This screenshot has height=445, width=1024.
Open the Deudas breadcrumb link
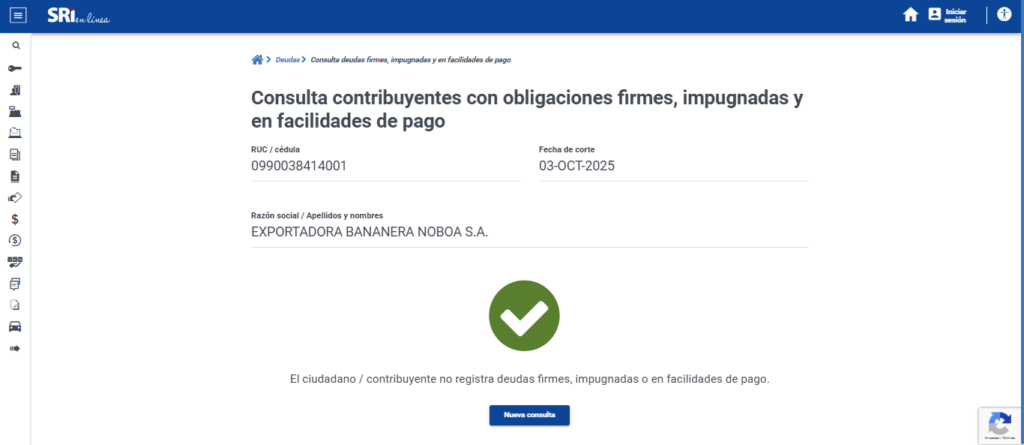(287, 60)
